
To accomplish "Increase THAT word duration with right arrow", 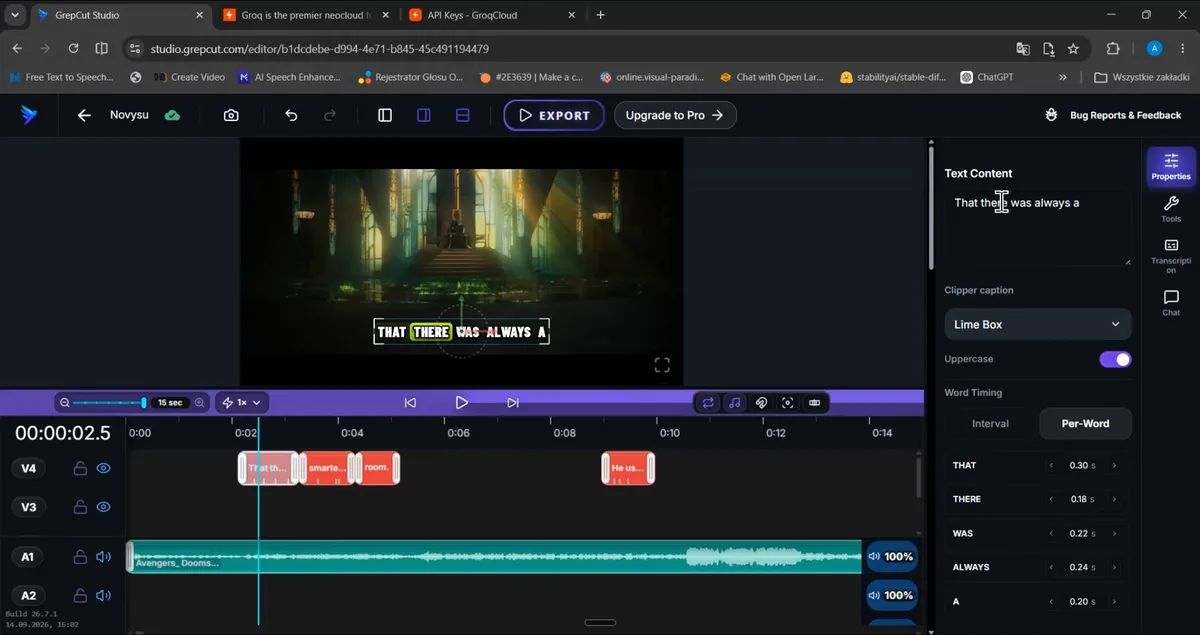I will click(1115, 465).
